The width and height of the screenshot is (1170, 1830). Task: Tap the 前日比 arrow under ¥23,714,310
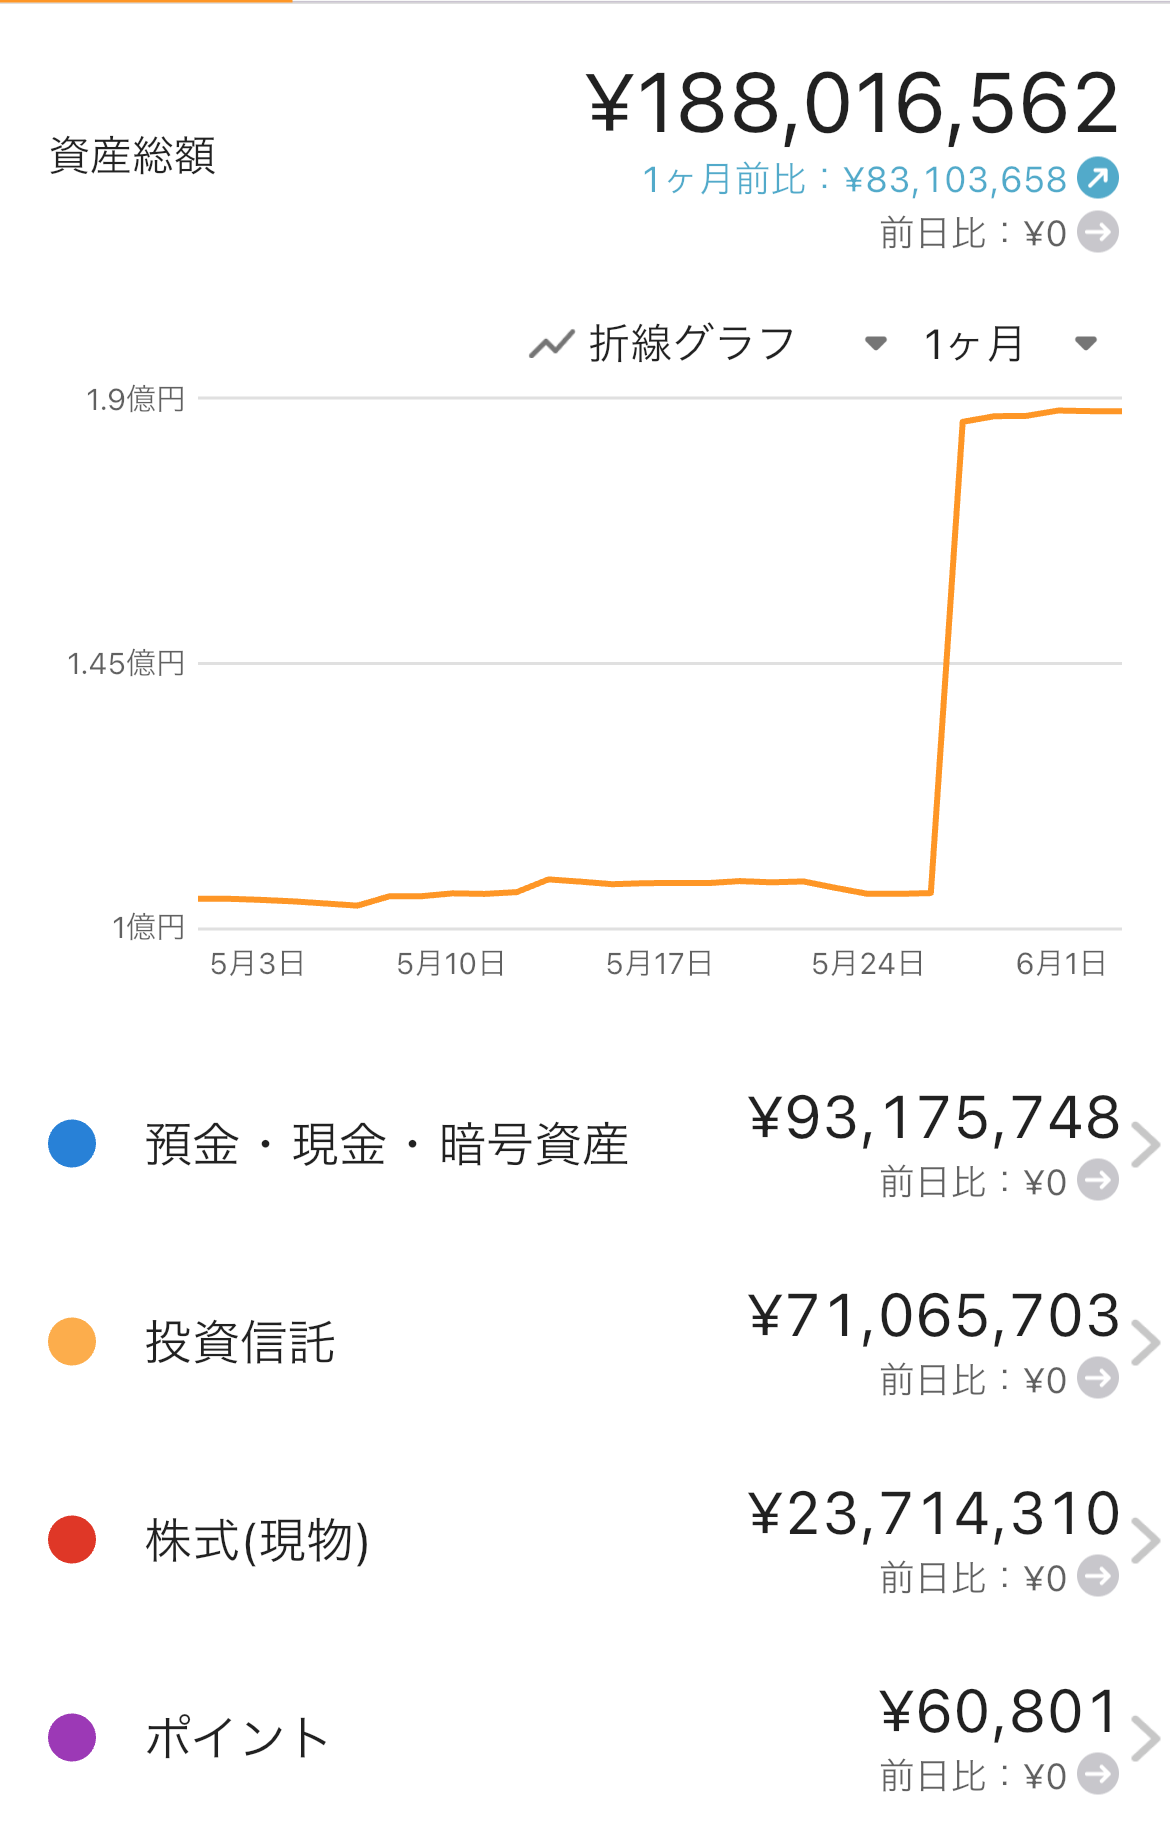(1097, 1576)
